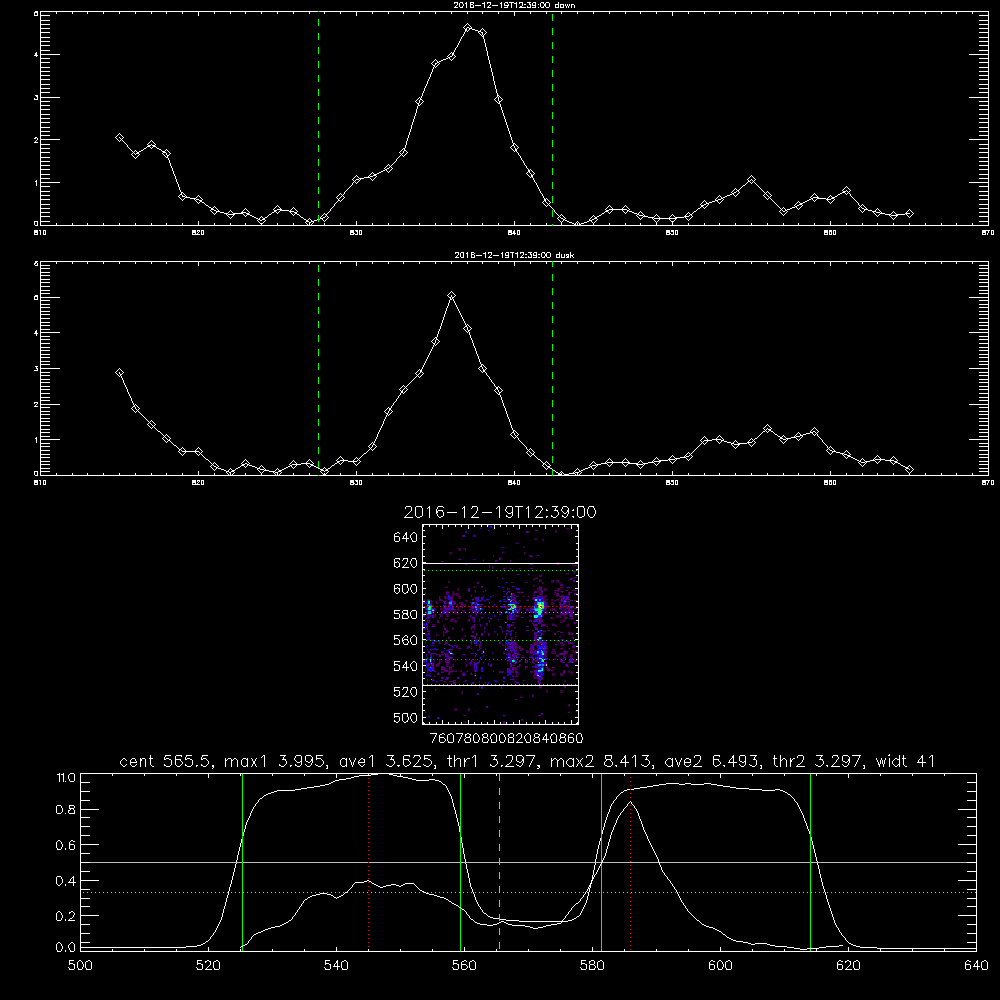Click the 580 label on heatmap y-axis
This screenshot has width=1000, height=1000.
pyautogui.click(x=406, y=615)
